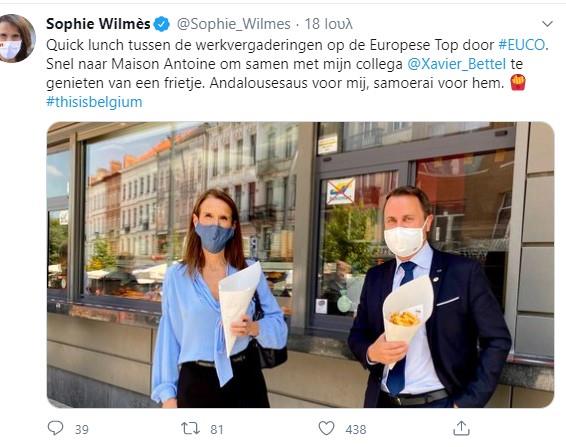Click the fries emoji in tweet
The image size is (566, 447).
(518, 82)
